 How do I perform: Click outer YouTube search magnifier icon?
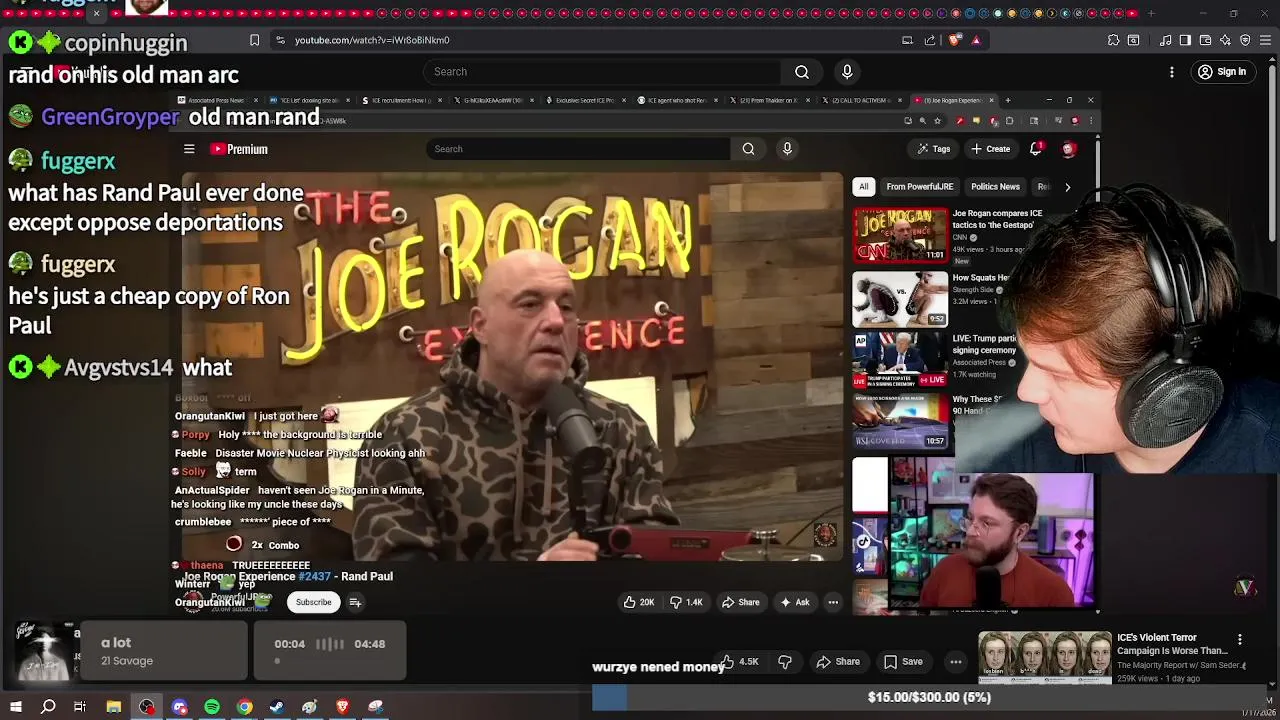coord(801,71)
